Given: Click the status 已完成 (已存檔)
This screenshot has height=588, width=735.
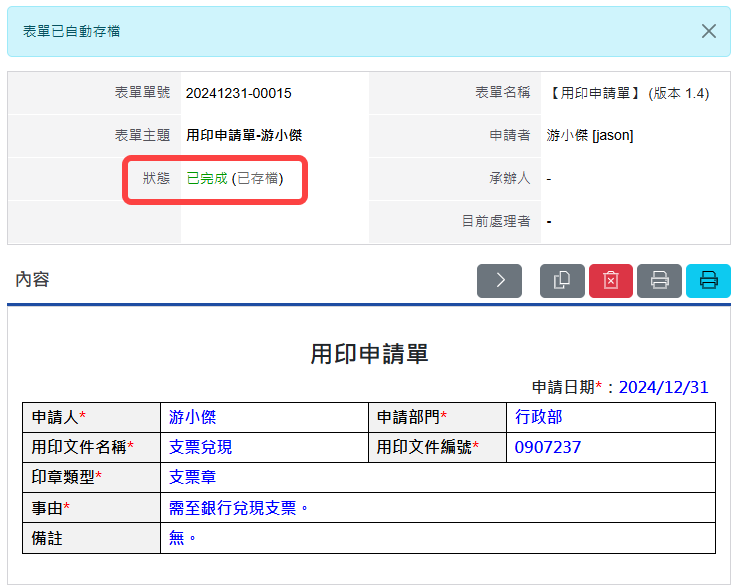Looking at the screenshot, I should click(x=235, y=179).
